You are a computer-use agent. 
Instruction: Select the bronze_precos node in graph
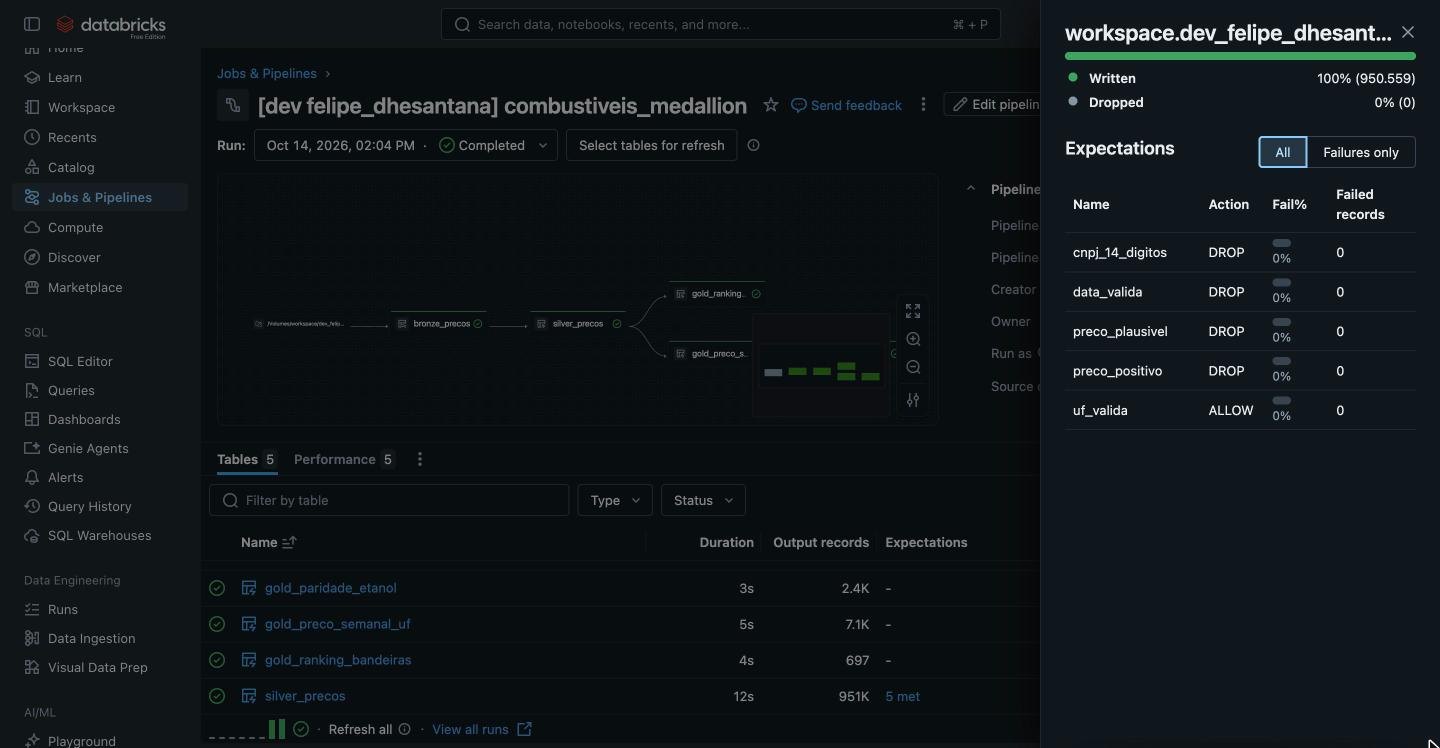tap(441, 324)
